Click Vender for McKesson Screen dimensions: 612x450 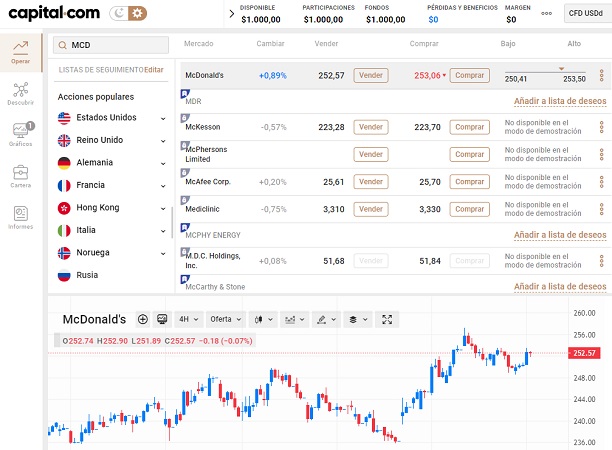(x=371, y=127)
